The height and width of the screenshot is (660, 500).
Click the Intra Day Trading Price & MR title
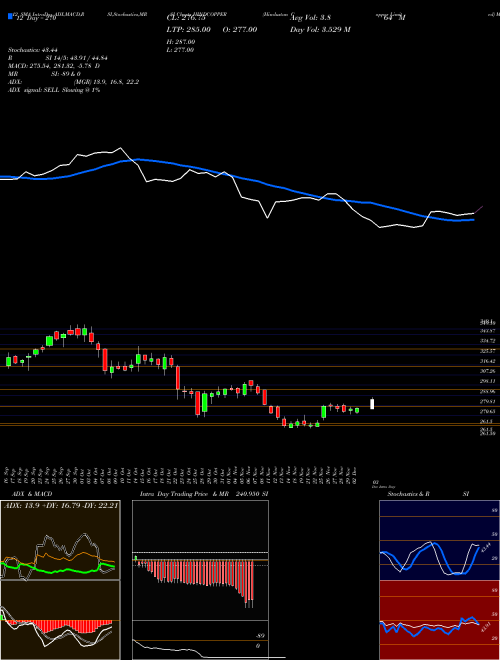[x=204, y=494]
